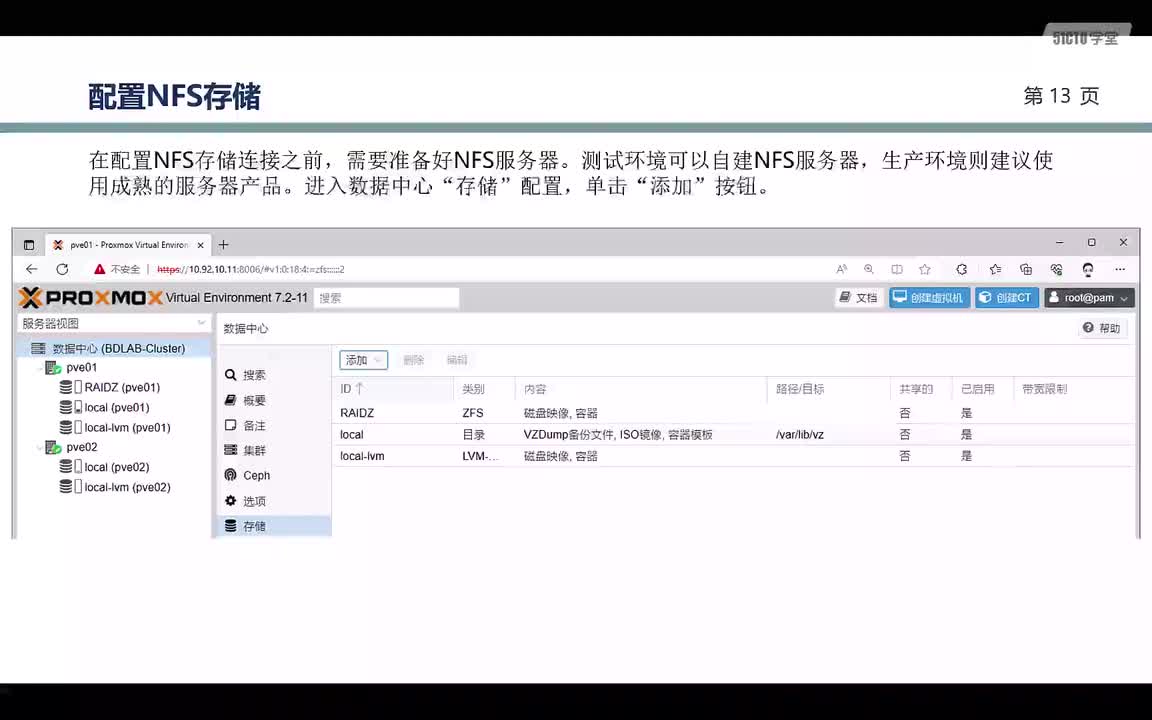Open the collections icon in browser toolbar
1152x720 pixels.
[1026, 269]
